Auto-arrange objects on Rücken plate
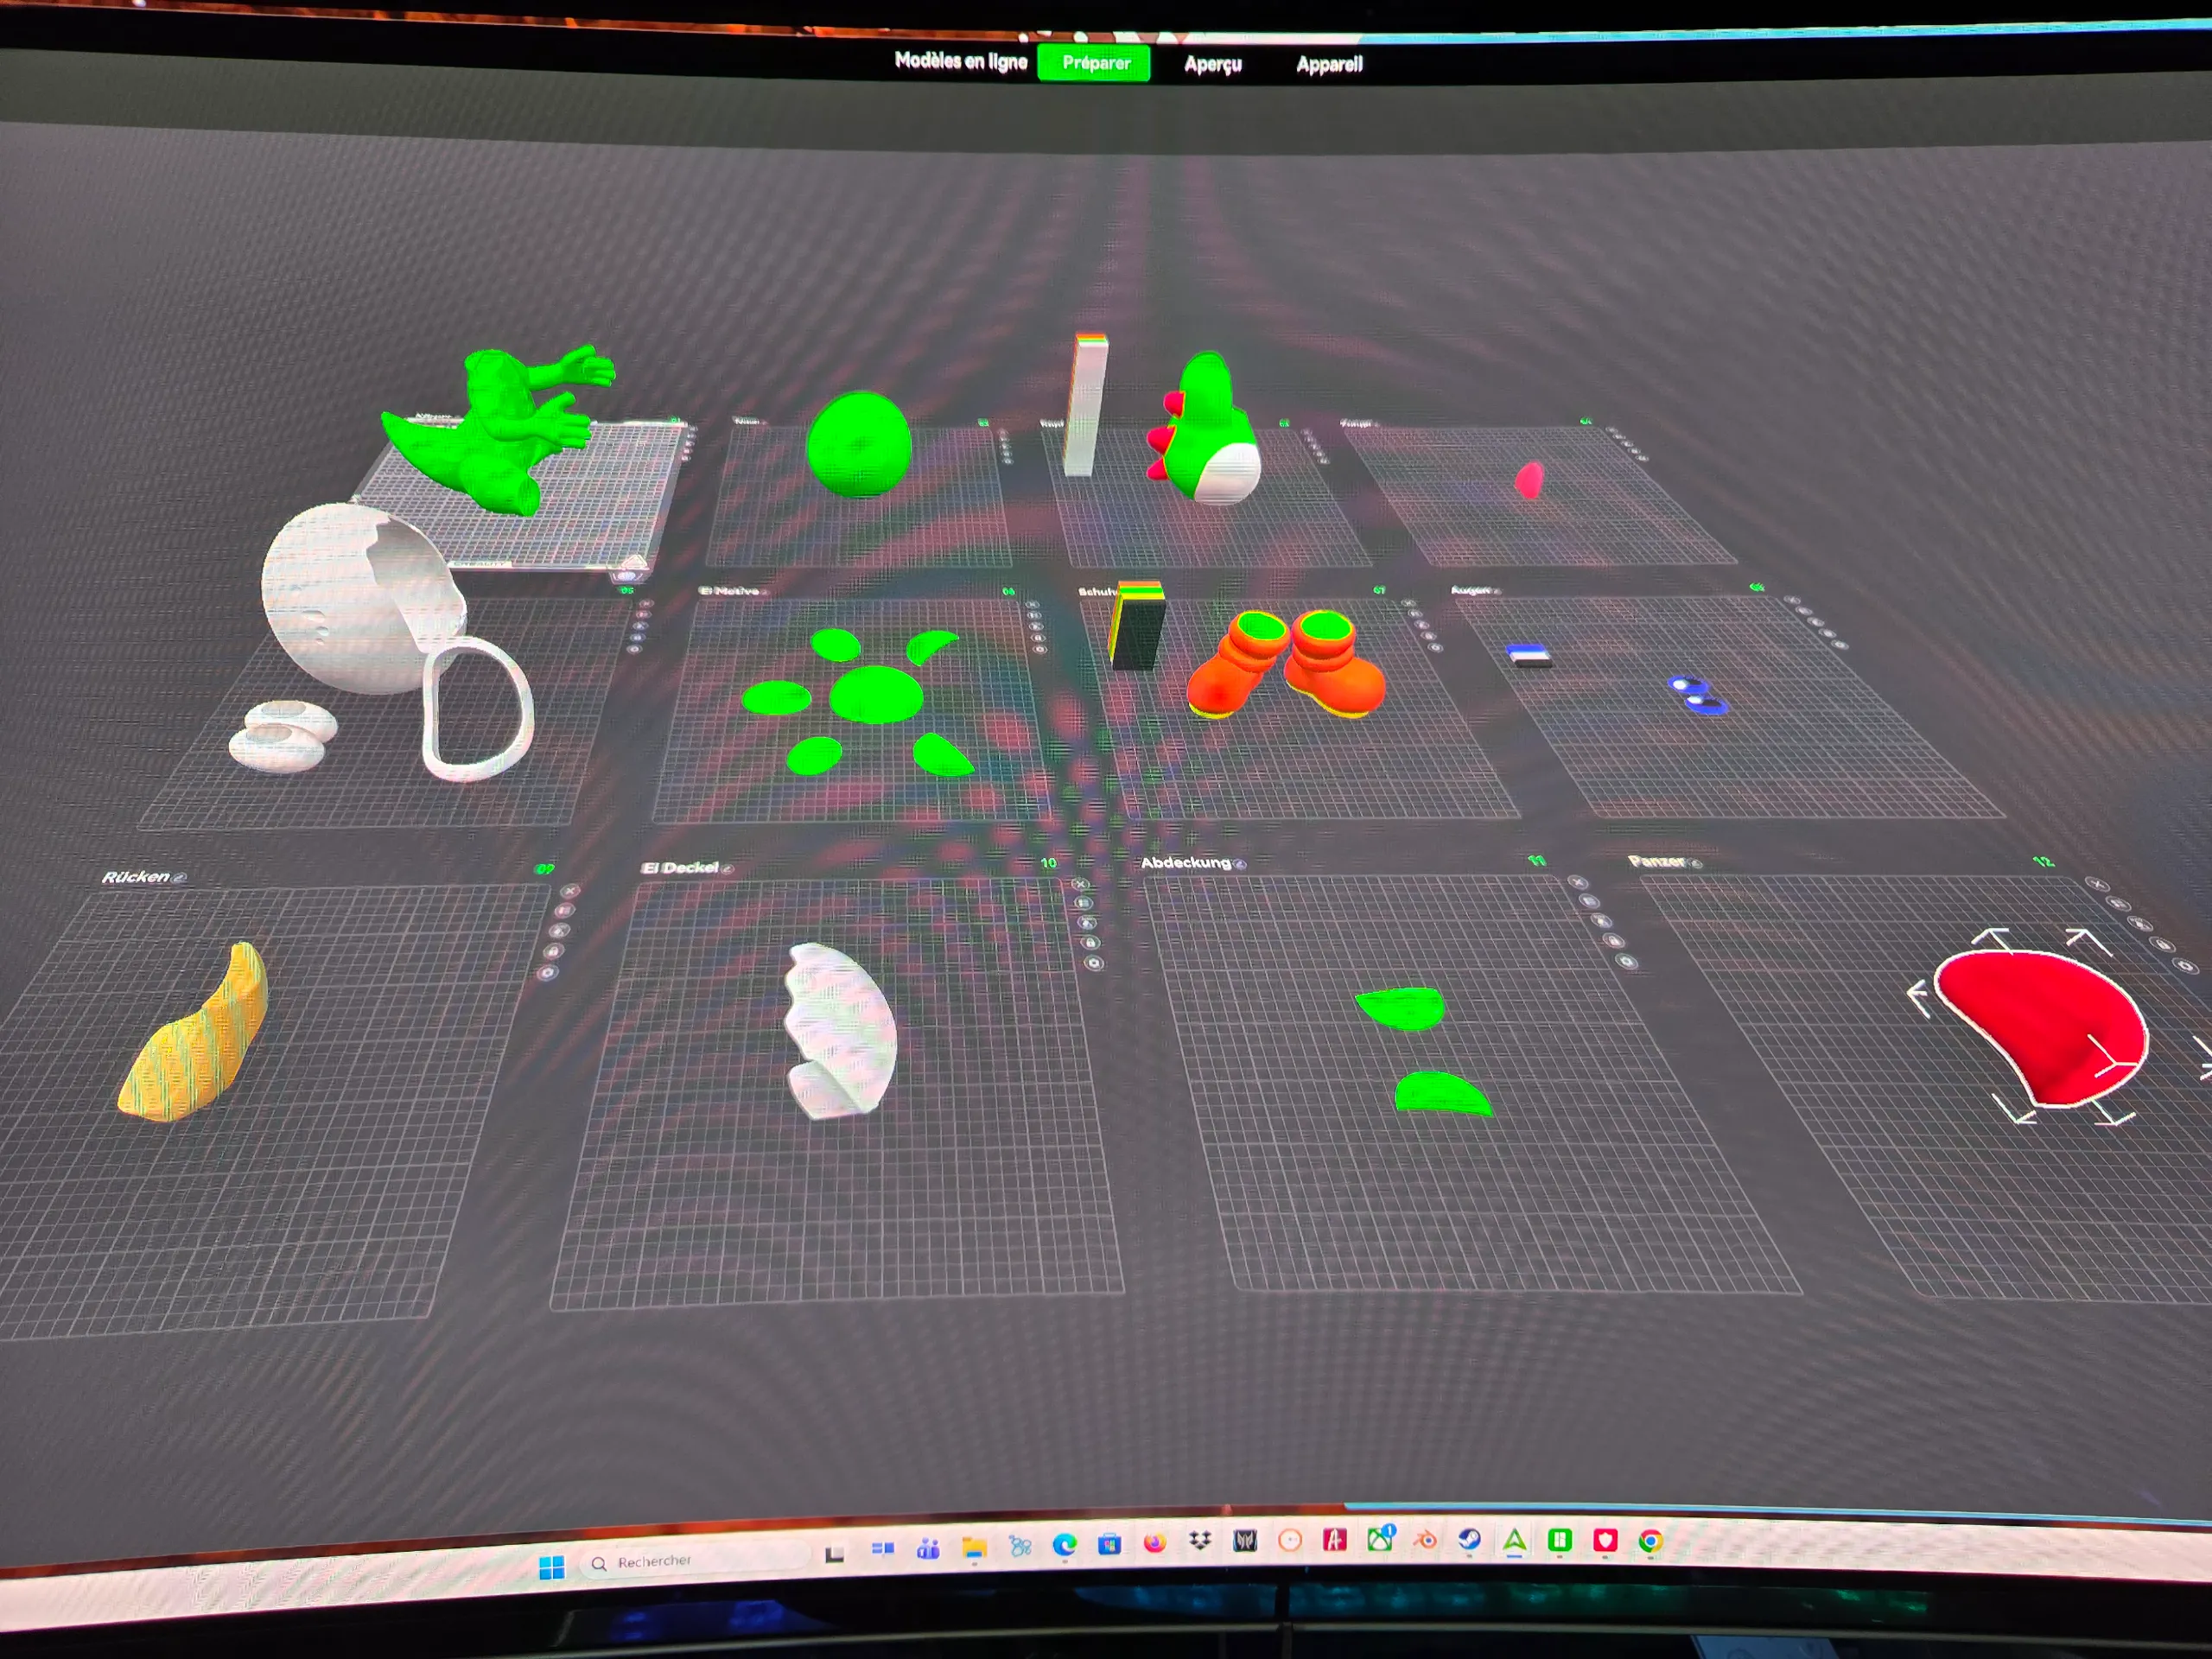 559,930
